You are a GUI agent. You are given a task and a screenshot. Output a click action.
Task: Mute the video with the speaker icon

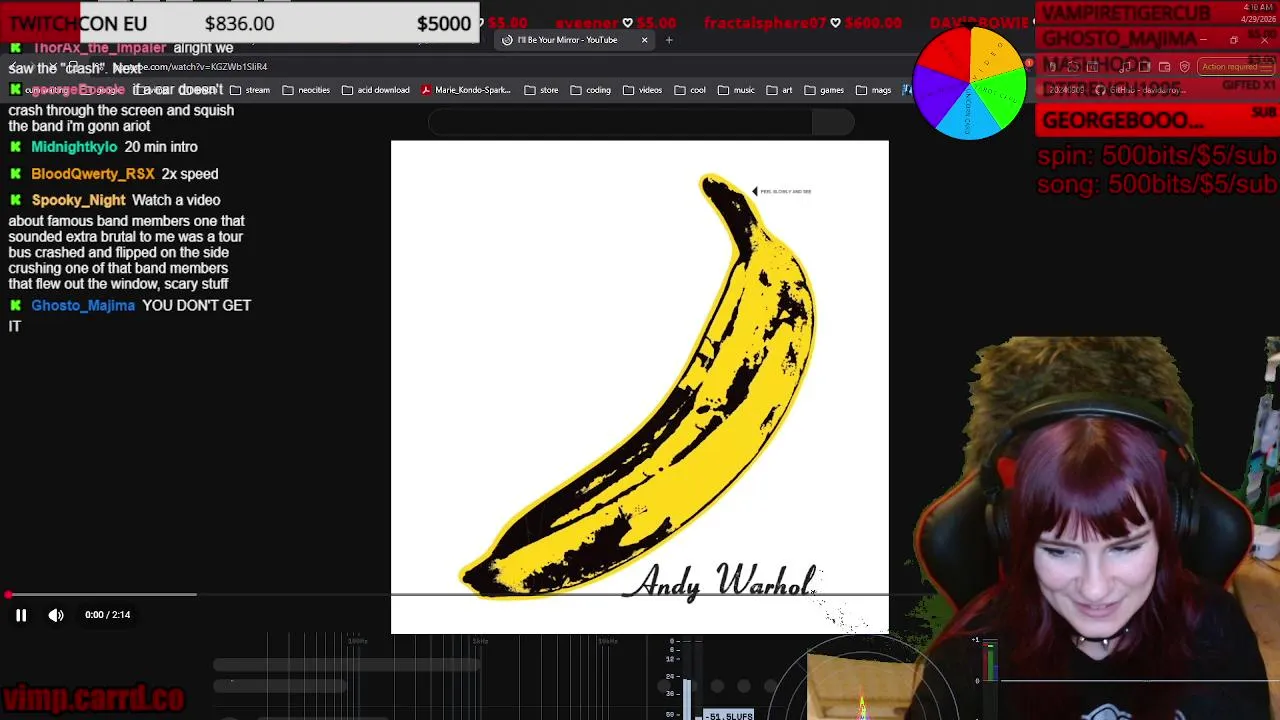[56, 615]
